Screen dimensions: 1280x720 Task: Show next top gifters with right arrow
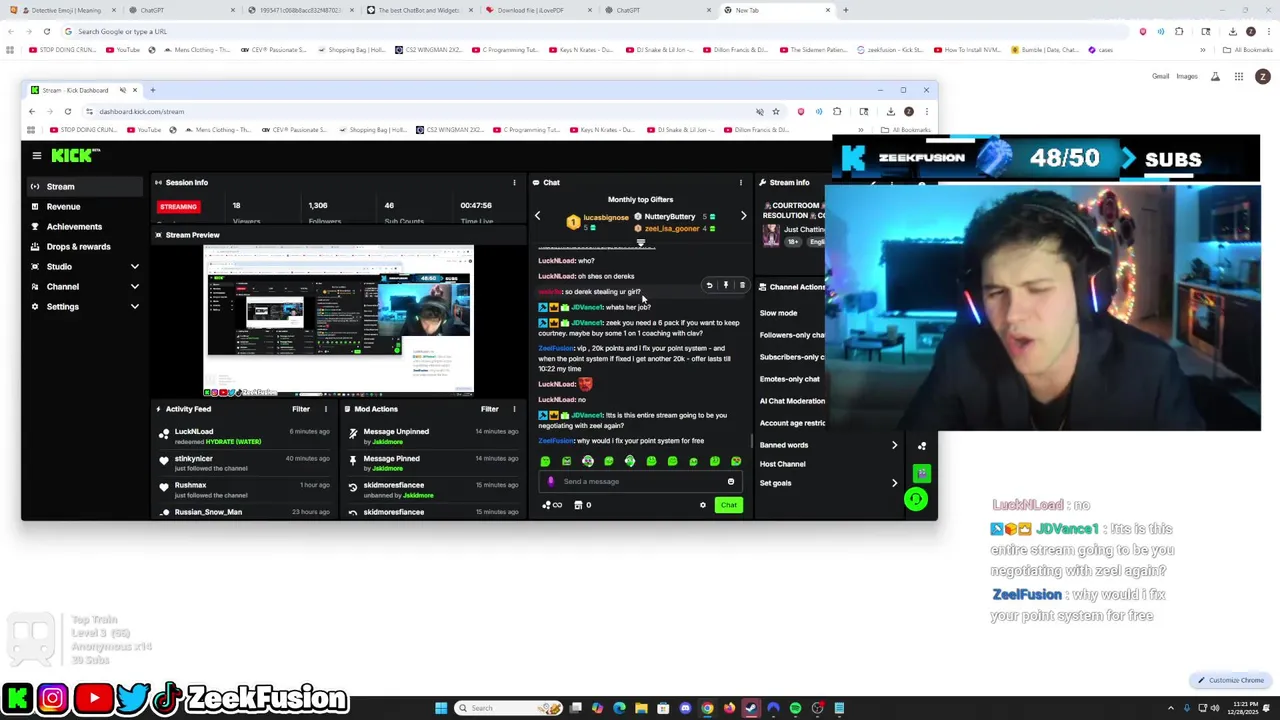point(743,216)
